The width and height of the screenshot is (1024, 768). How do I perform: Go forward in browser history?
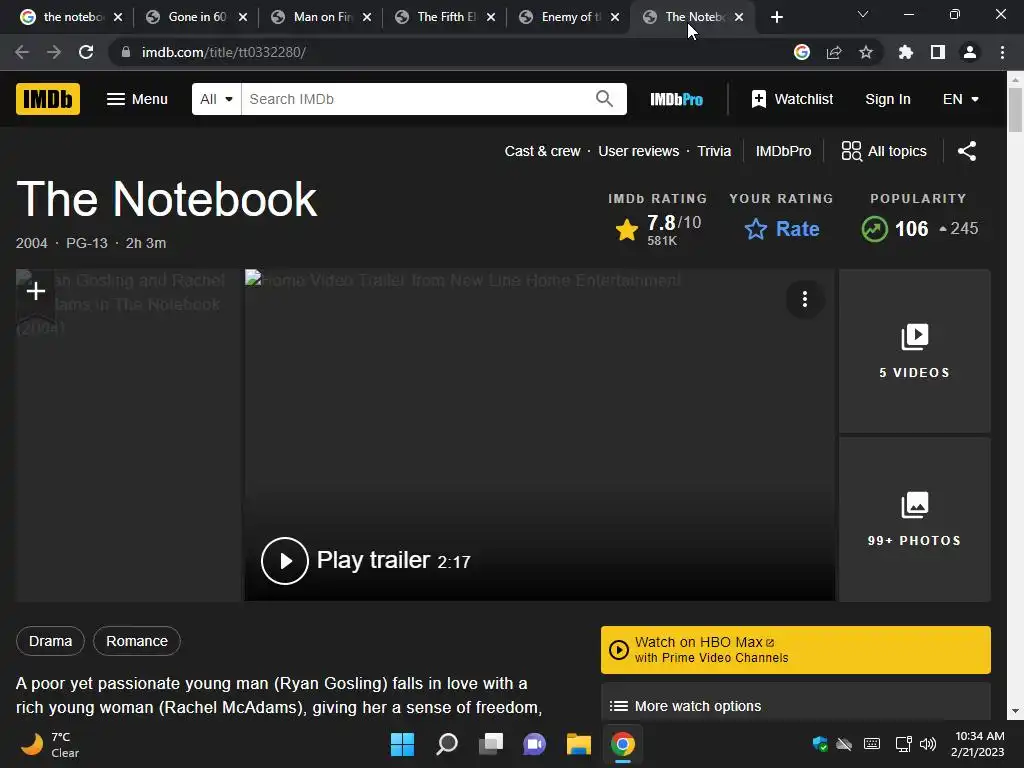point(54,52)
